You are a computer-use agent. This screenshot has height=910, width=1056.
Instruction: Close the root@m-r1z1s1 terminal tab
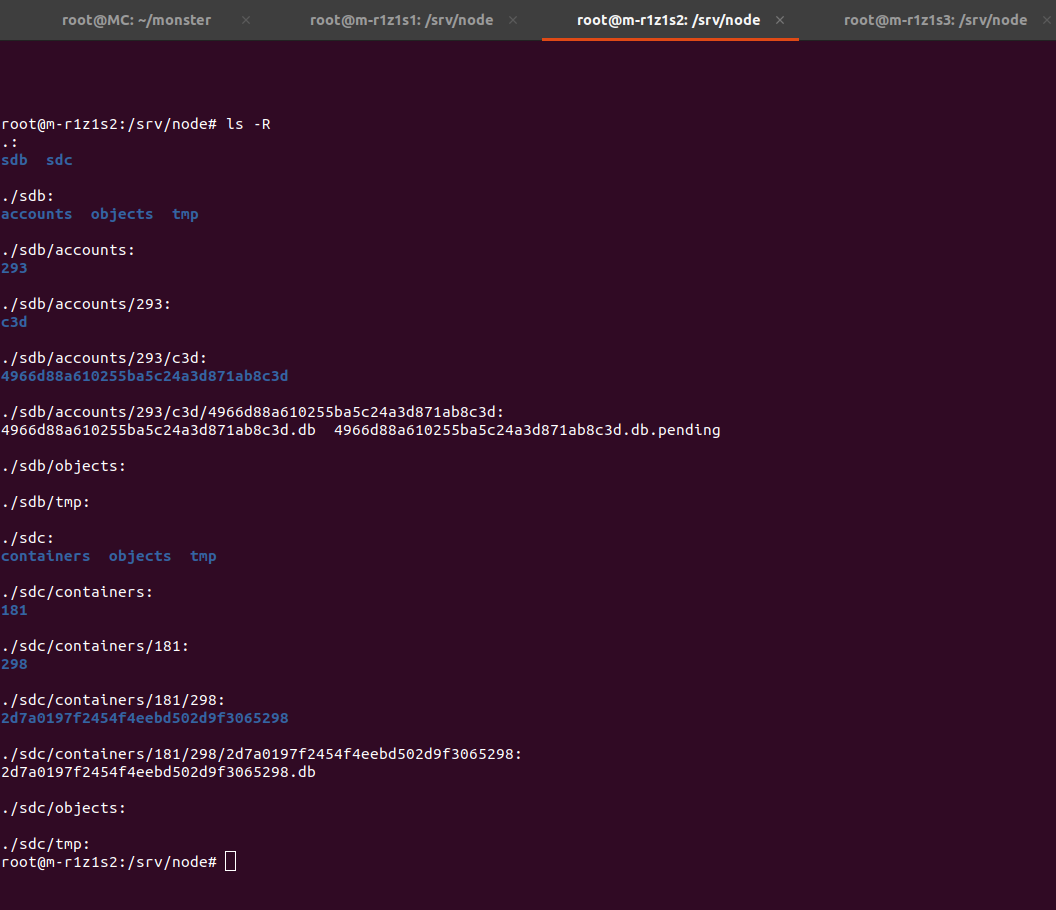[513, 20]
